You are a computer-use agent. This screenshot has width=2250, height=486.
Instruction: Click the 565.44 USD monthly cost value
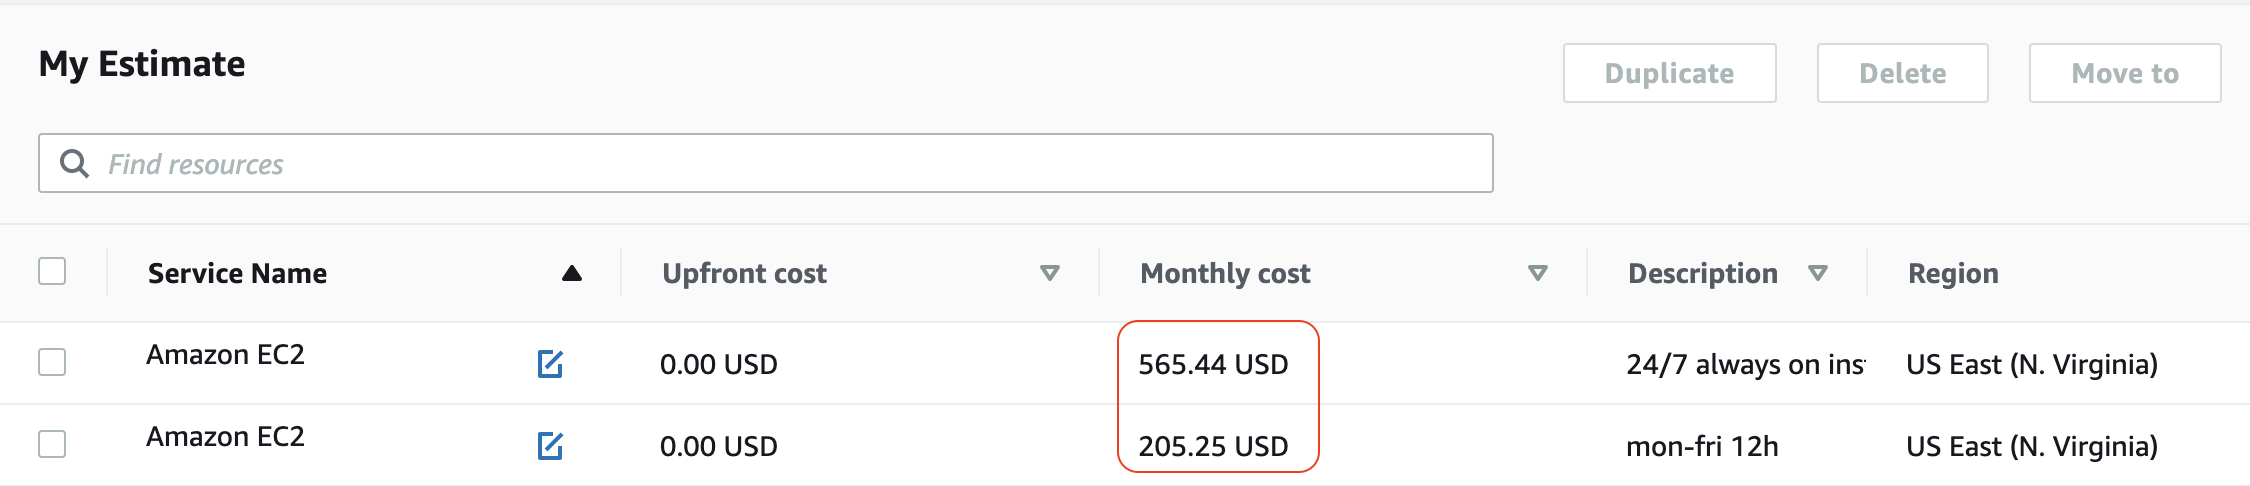click(x=1213, y=365)
